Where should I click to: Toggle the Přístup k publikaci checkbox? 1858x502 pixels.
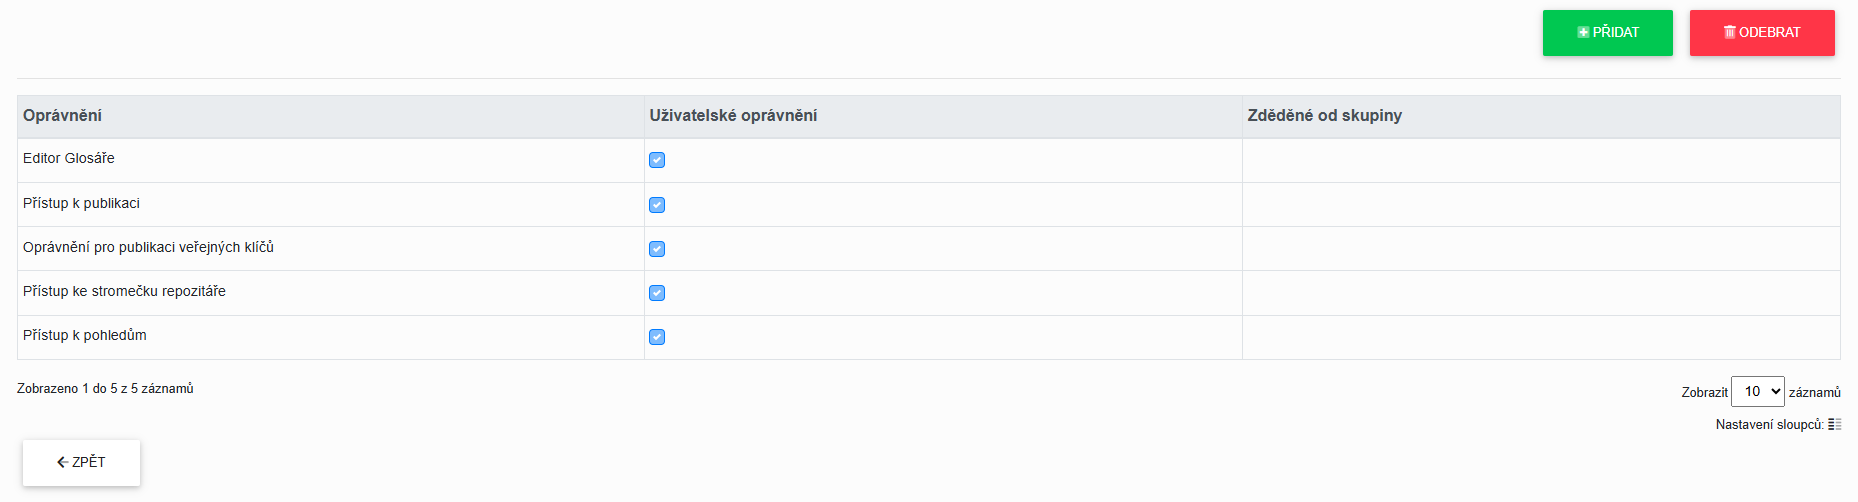click(657, 205)
